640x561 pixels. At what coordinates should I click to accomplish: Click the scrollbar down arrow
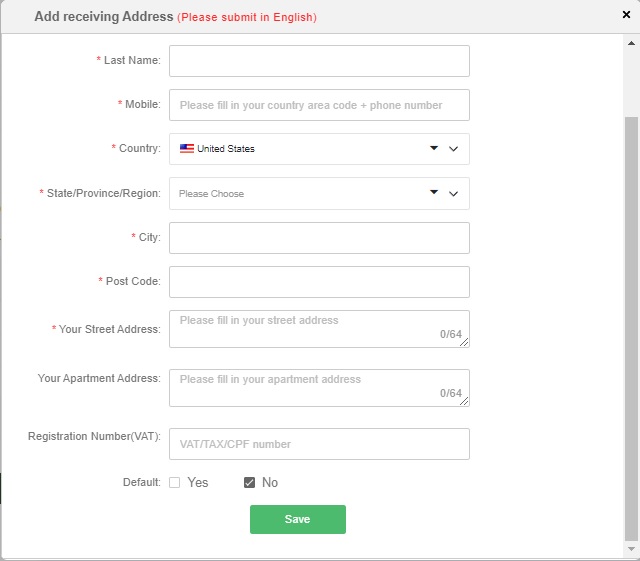click(x=631, y=549)
